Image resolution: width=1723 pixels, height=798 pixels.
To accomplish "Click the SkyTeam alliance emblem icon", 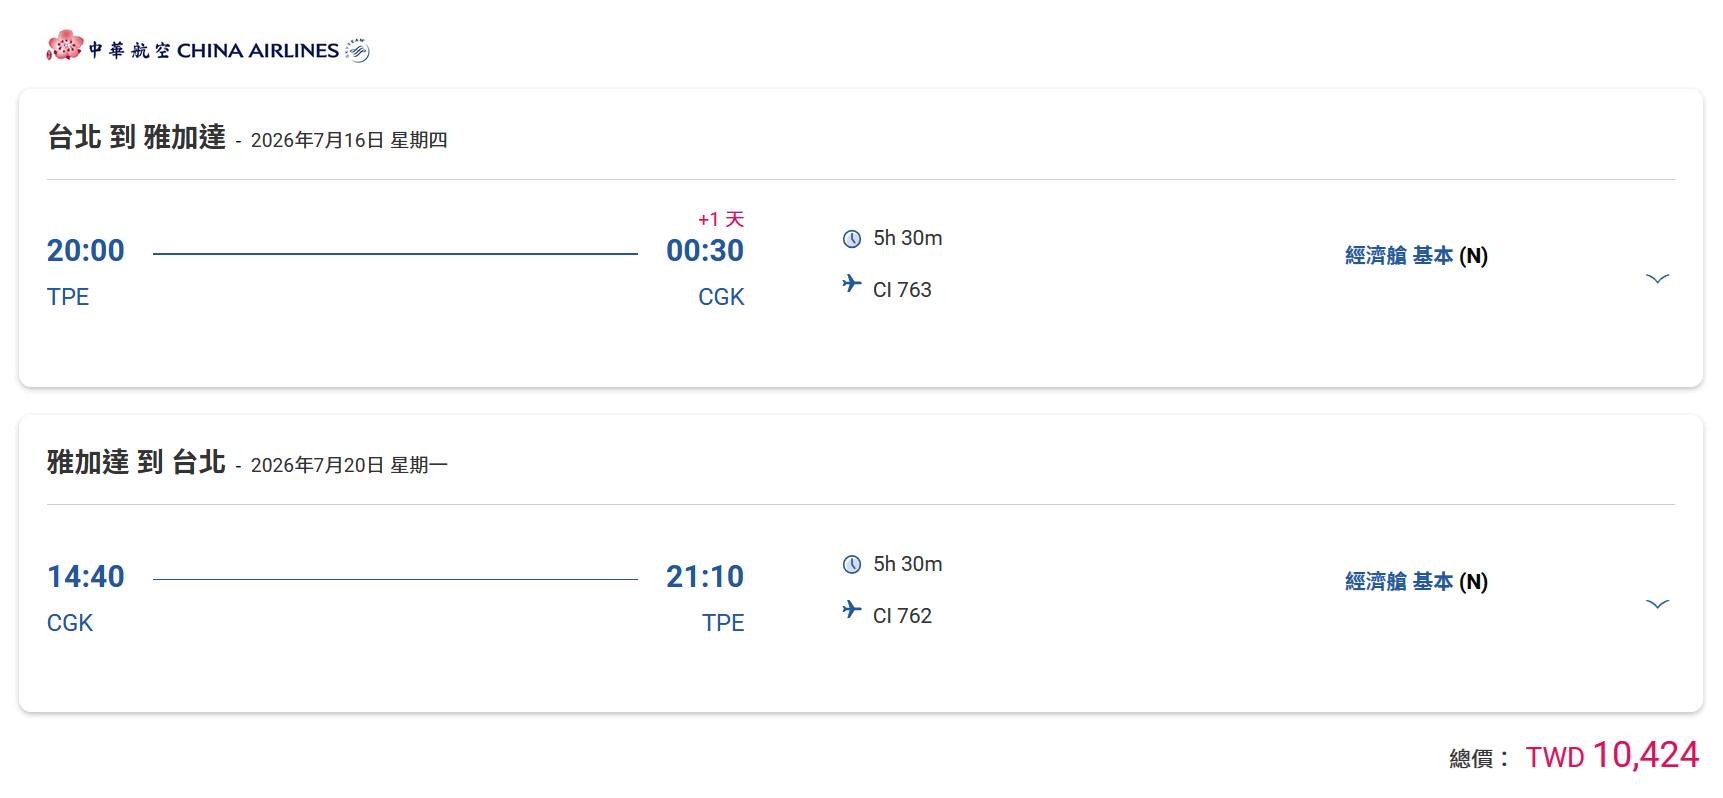I will pyautogui.click(x=357, y=50).
